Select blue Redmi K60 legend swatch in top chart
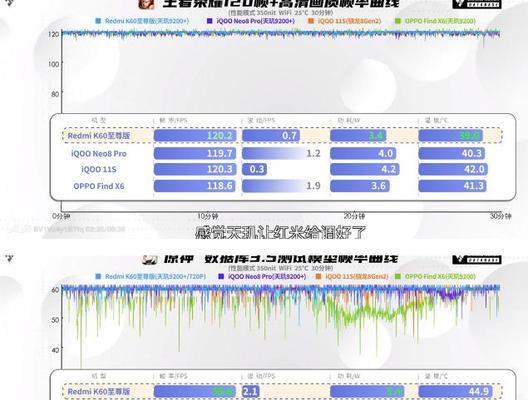Image resolution: width=528 pixels, height=400 pixels. pos(98,21)
